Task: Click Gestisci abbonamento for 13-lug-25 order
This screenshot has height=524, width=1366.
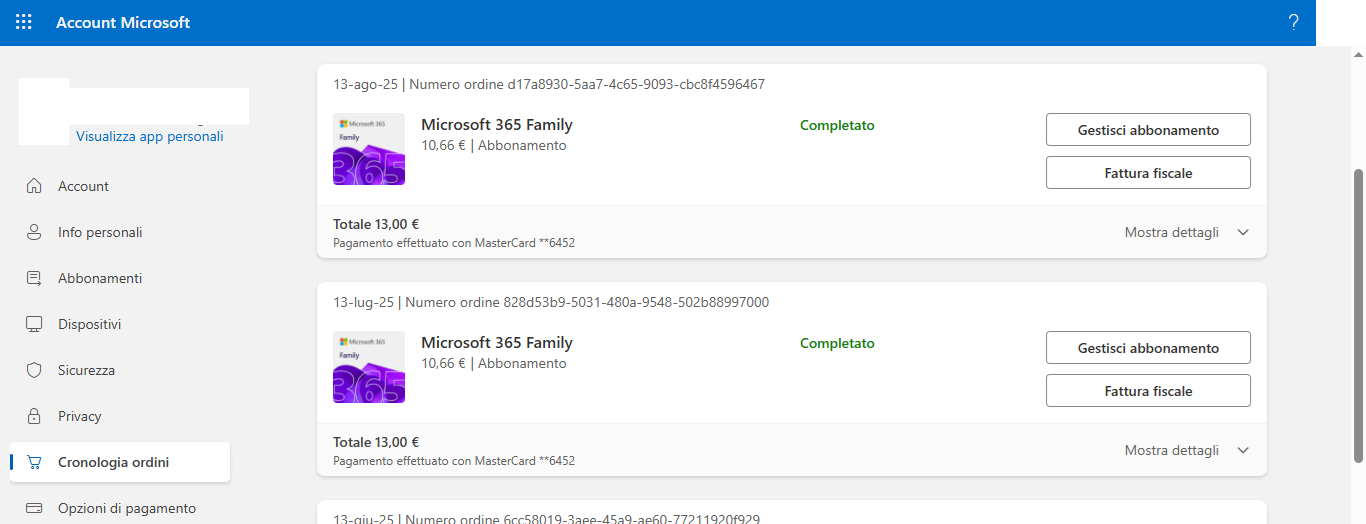Action: coord(1148,348)
